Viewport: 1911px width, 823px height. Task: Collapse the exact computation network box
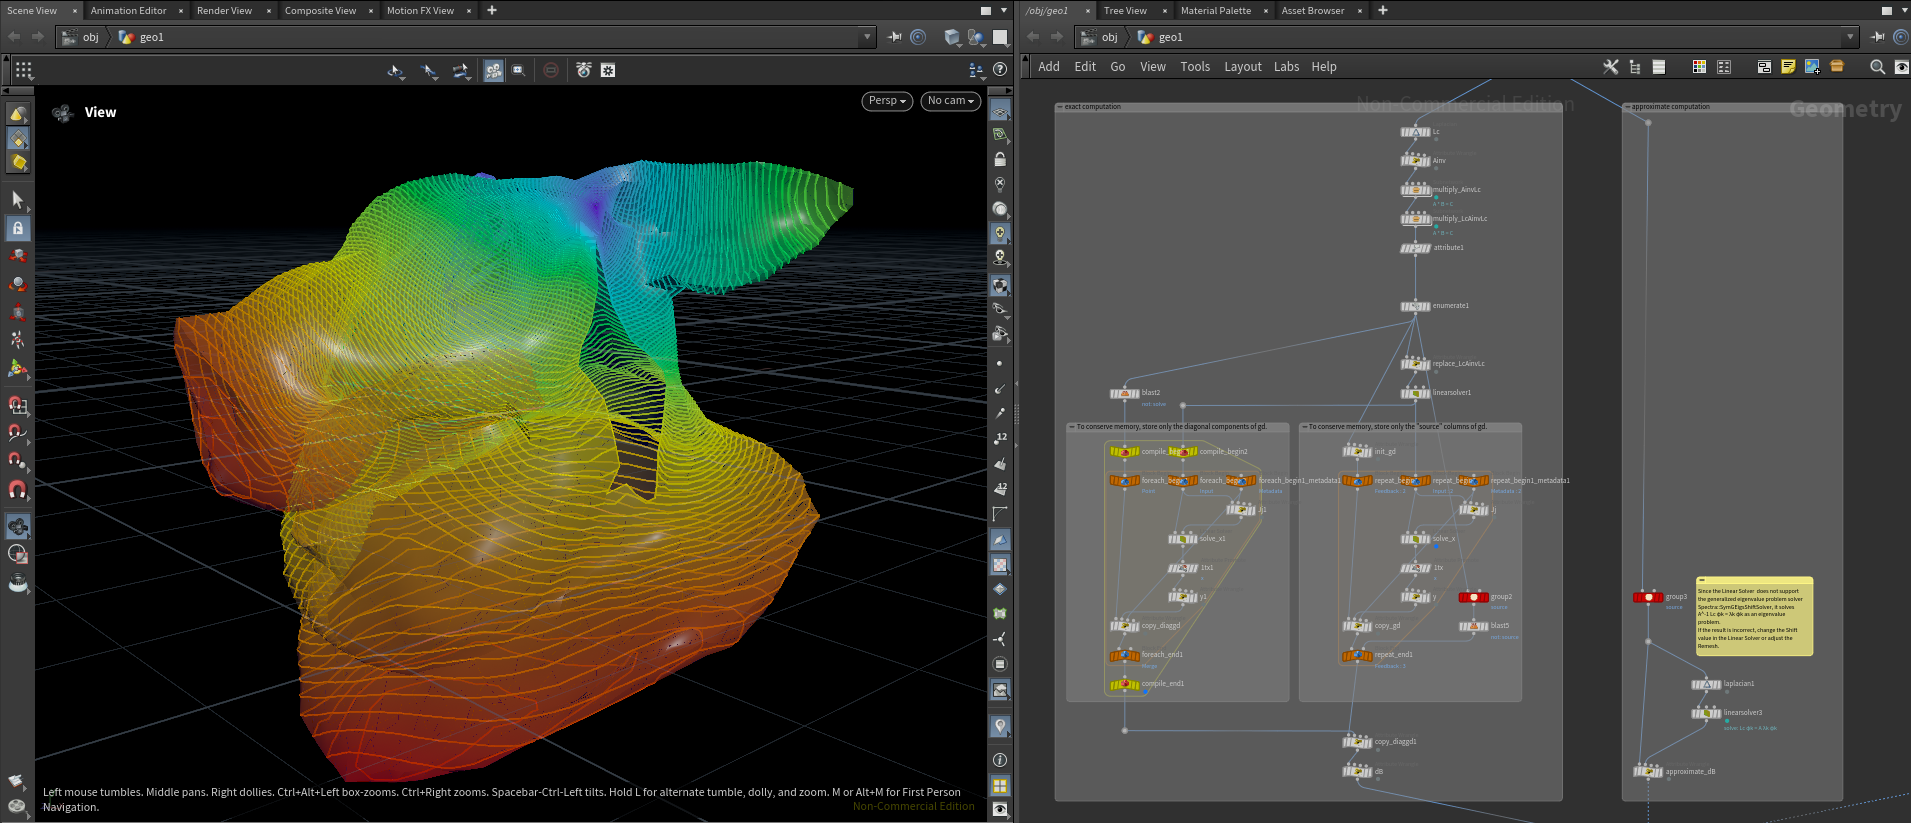(1060, 107)
